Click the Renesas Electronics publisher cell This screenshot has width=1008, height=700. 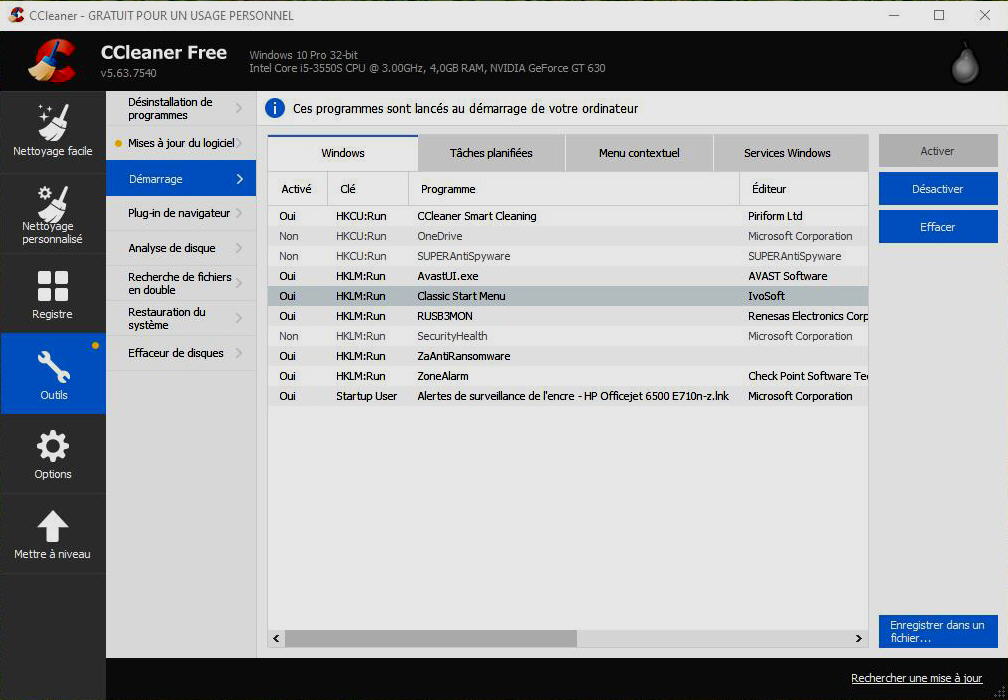coord(807,316)
